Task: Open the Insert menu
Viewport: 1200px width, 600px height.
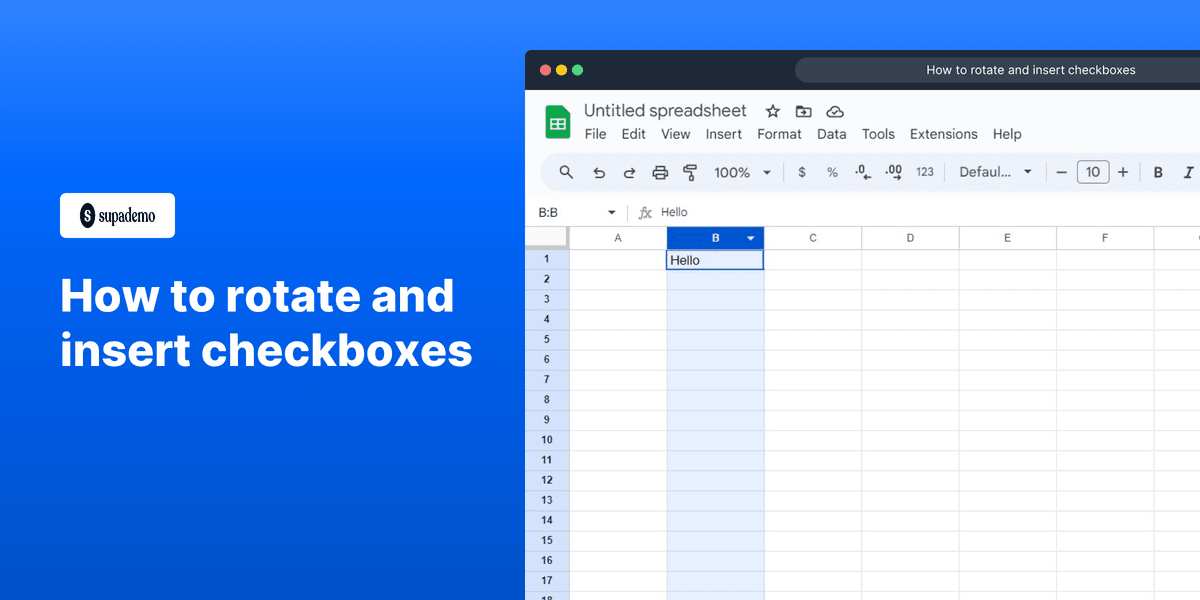Action: click(x=723, y=134)
